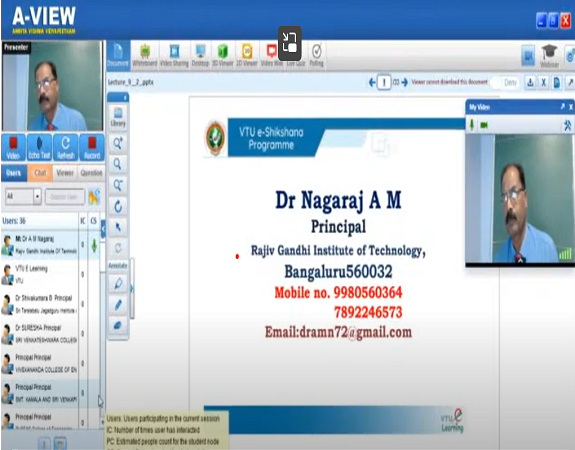
Task: Open the Polling tool
Action: [316, 55]
